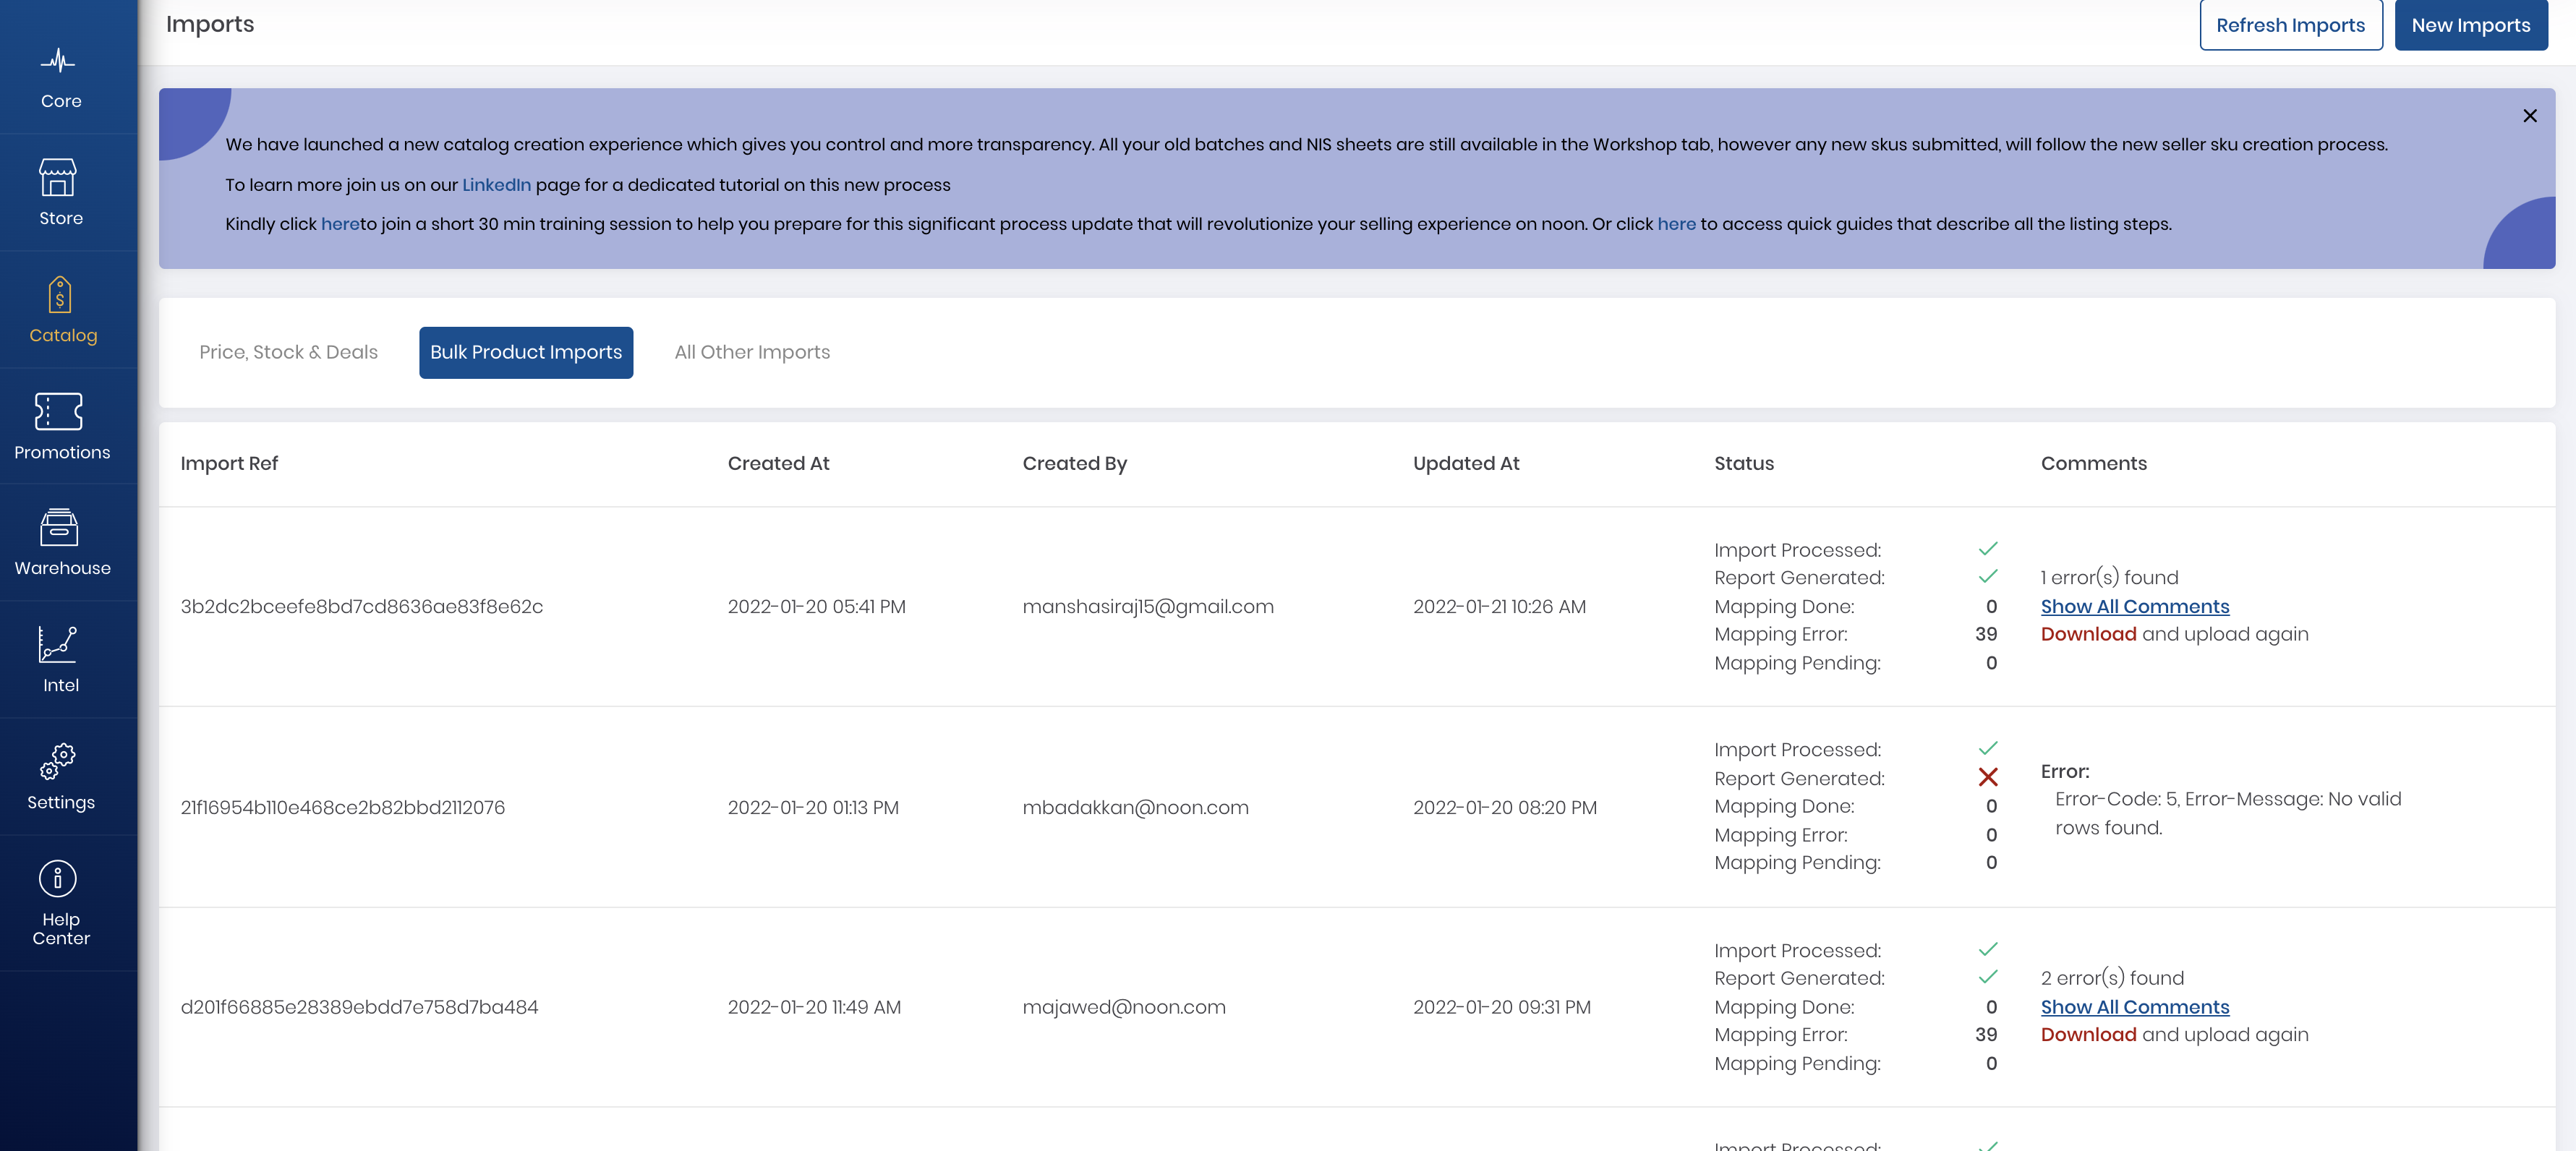Open the Settings gears icon

point(58,762)
